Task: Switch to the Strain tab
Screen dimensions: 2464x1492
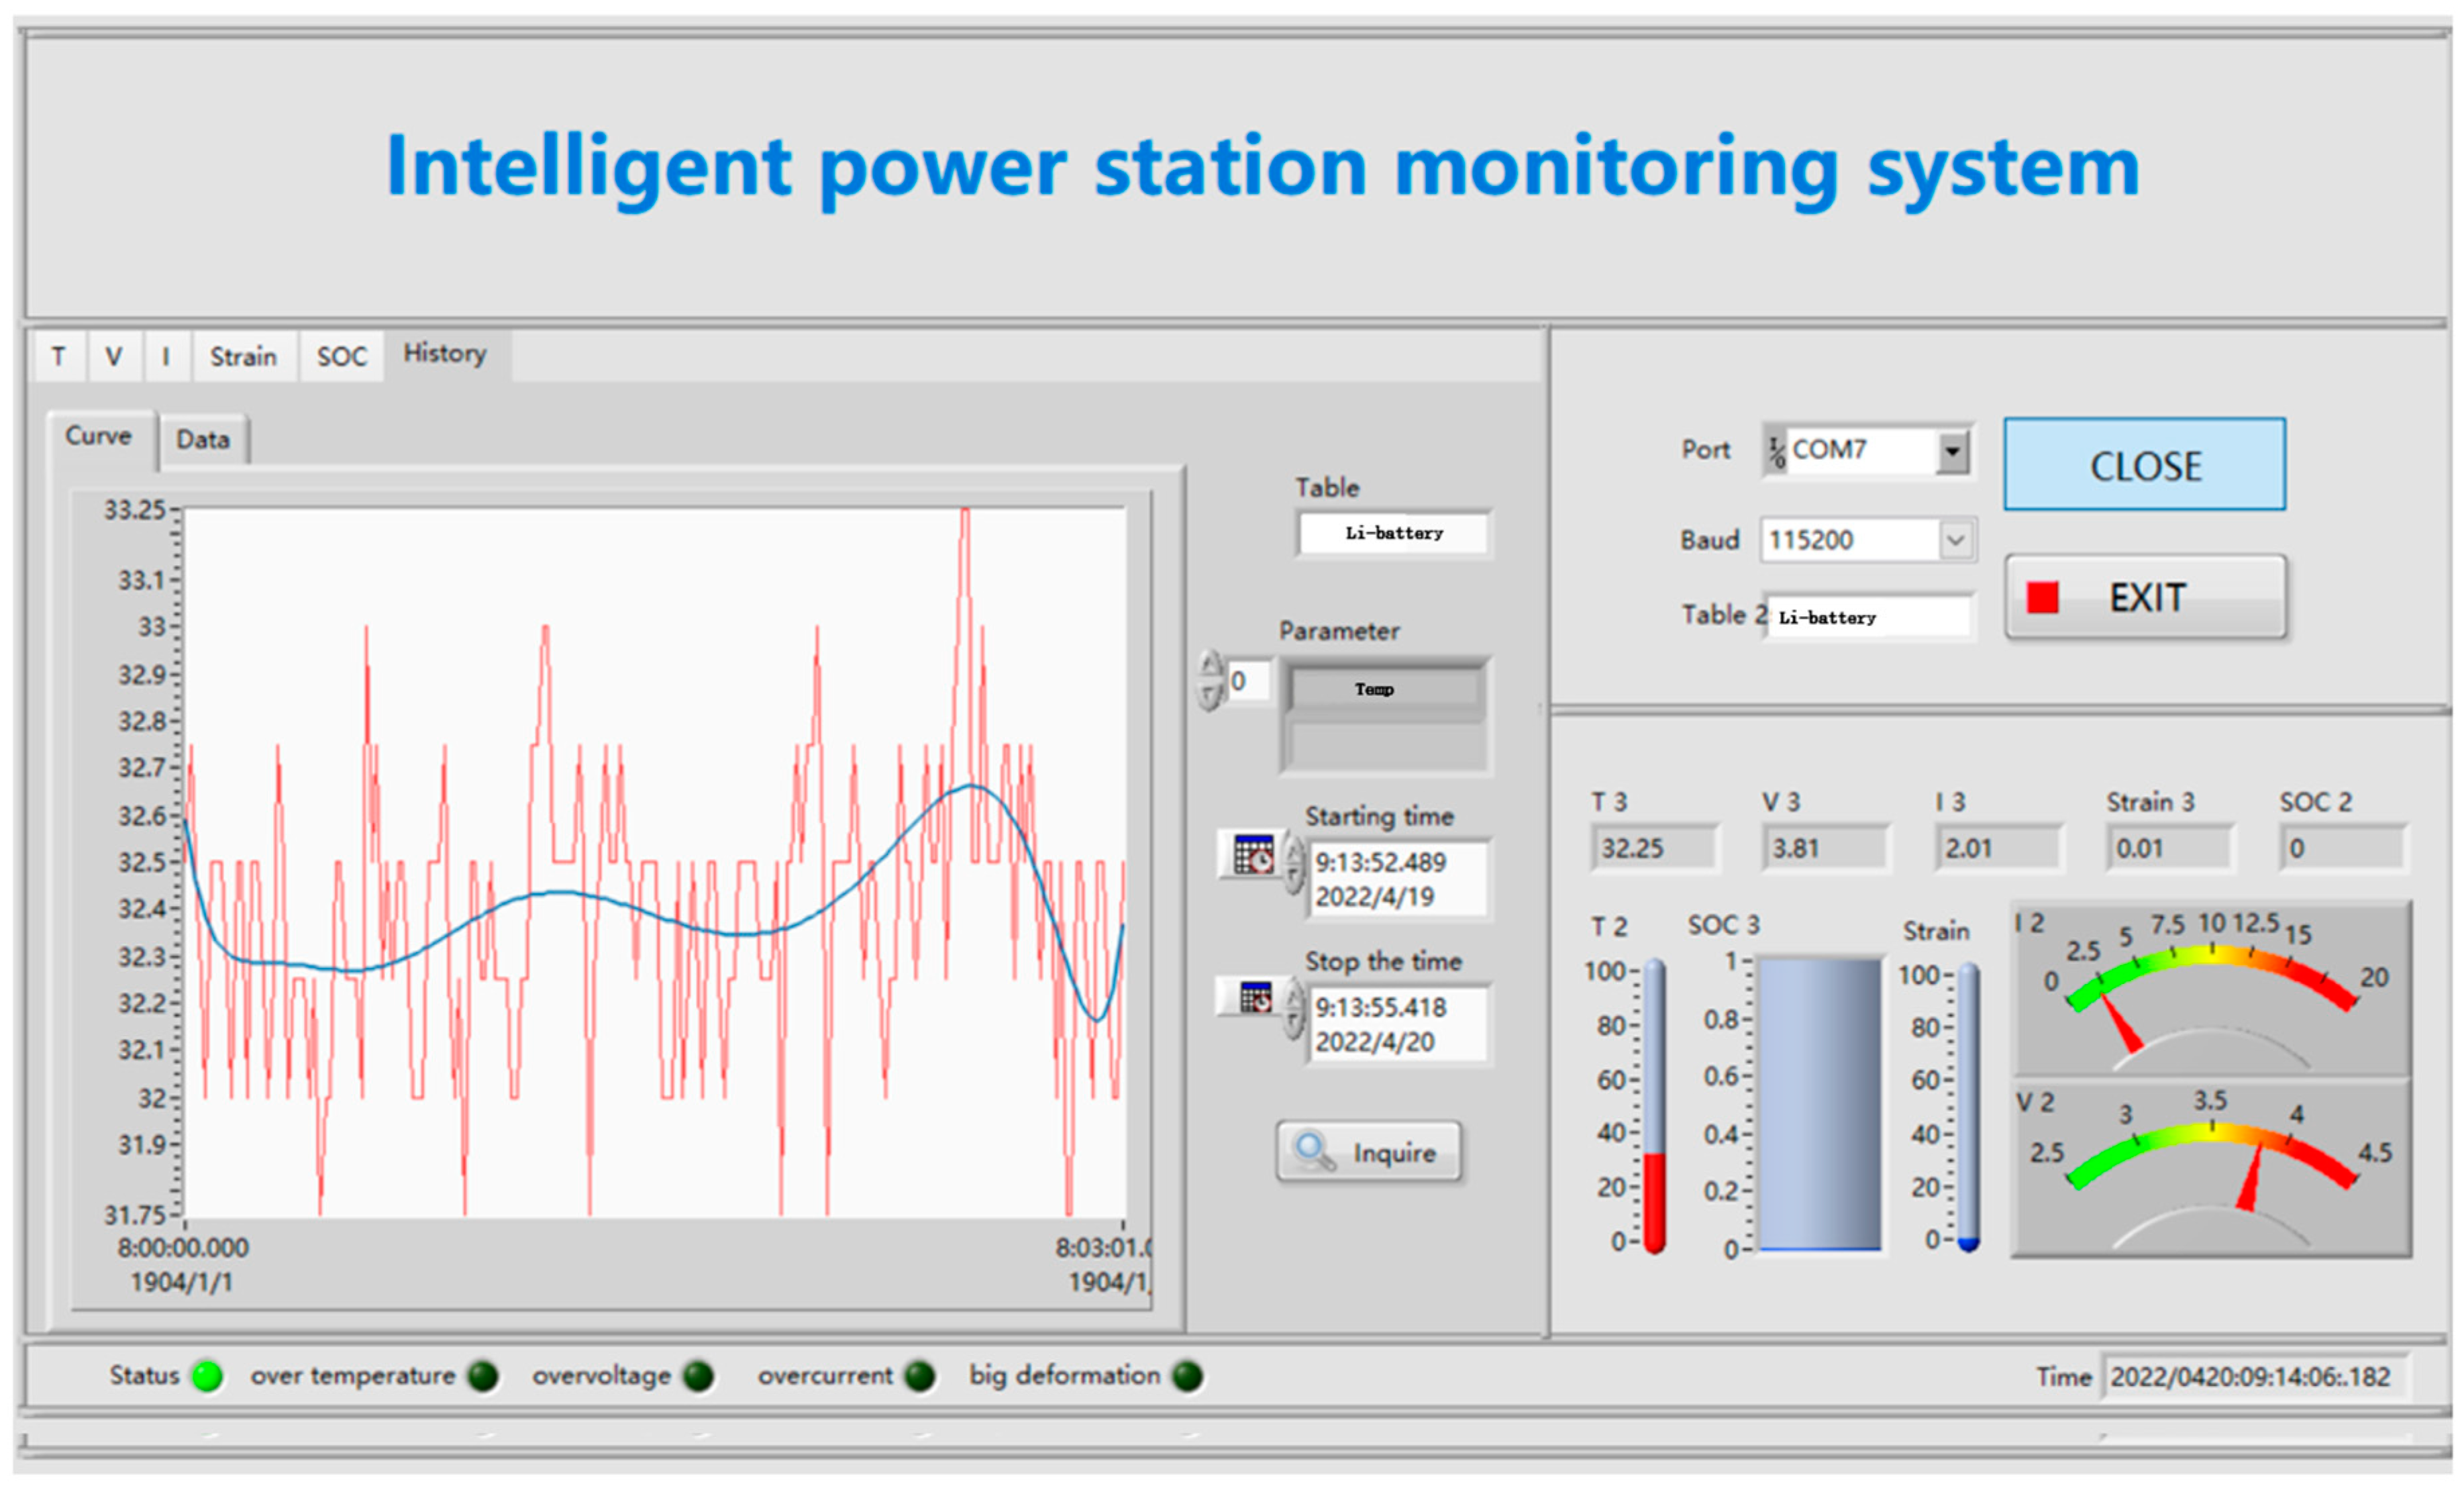Action: [x=243, y=357]
